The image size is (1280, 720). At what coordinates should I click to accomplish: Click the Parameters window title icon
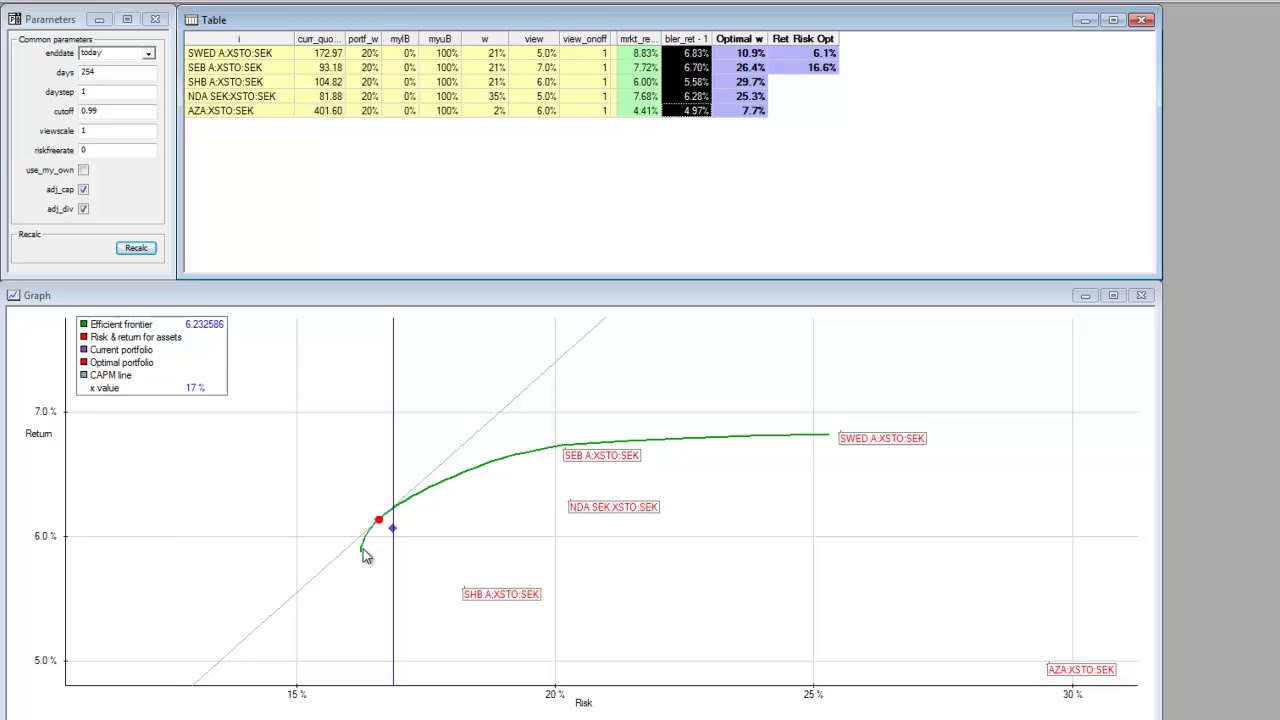[14, 19]
